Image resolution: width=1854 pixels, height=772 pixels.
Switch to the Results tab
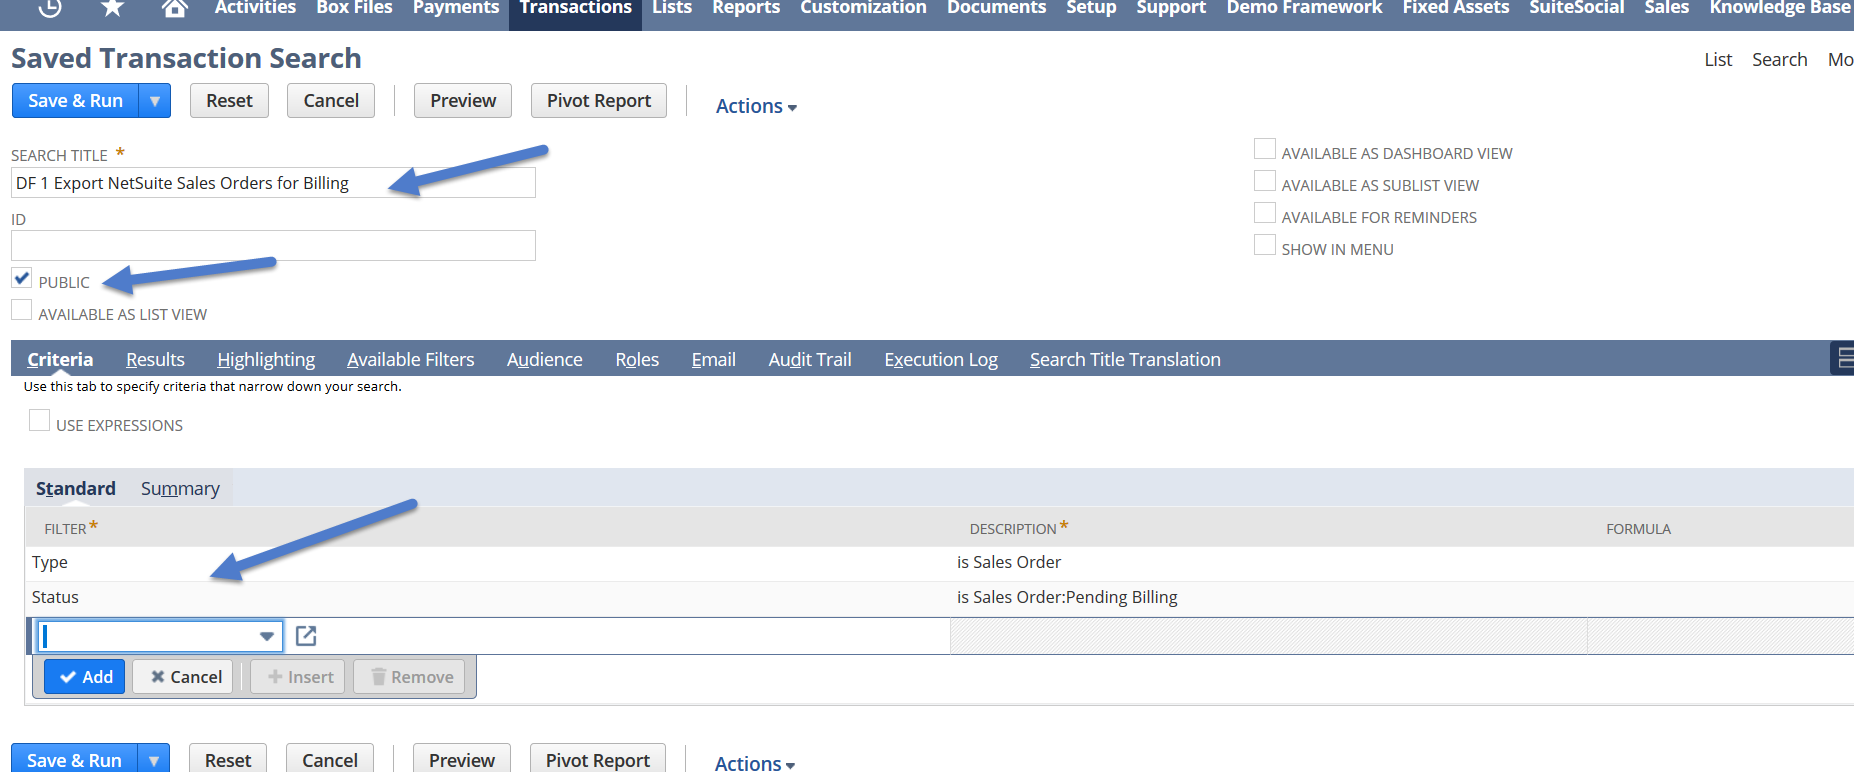click(x=155, y=359)
